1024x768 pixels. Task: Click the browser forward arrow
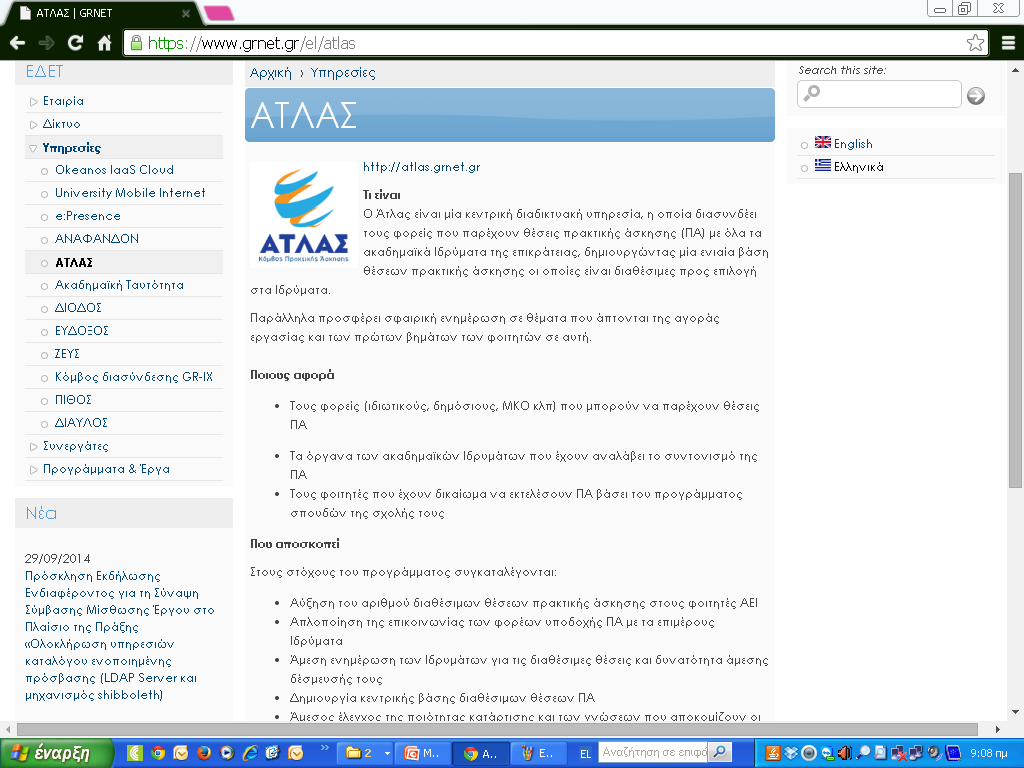pyautogui.click(x=46, y=43)
